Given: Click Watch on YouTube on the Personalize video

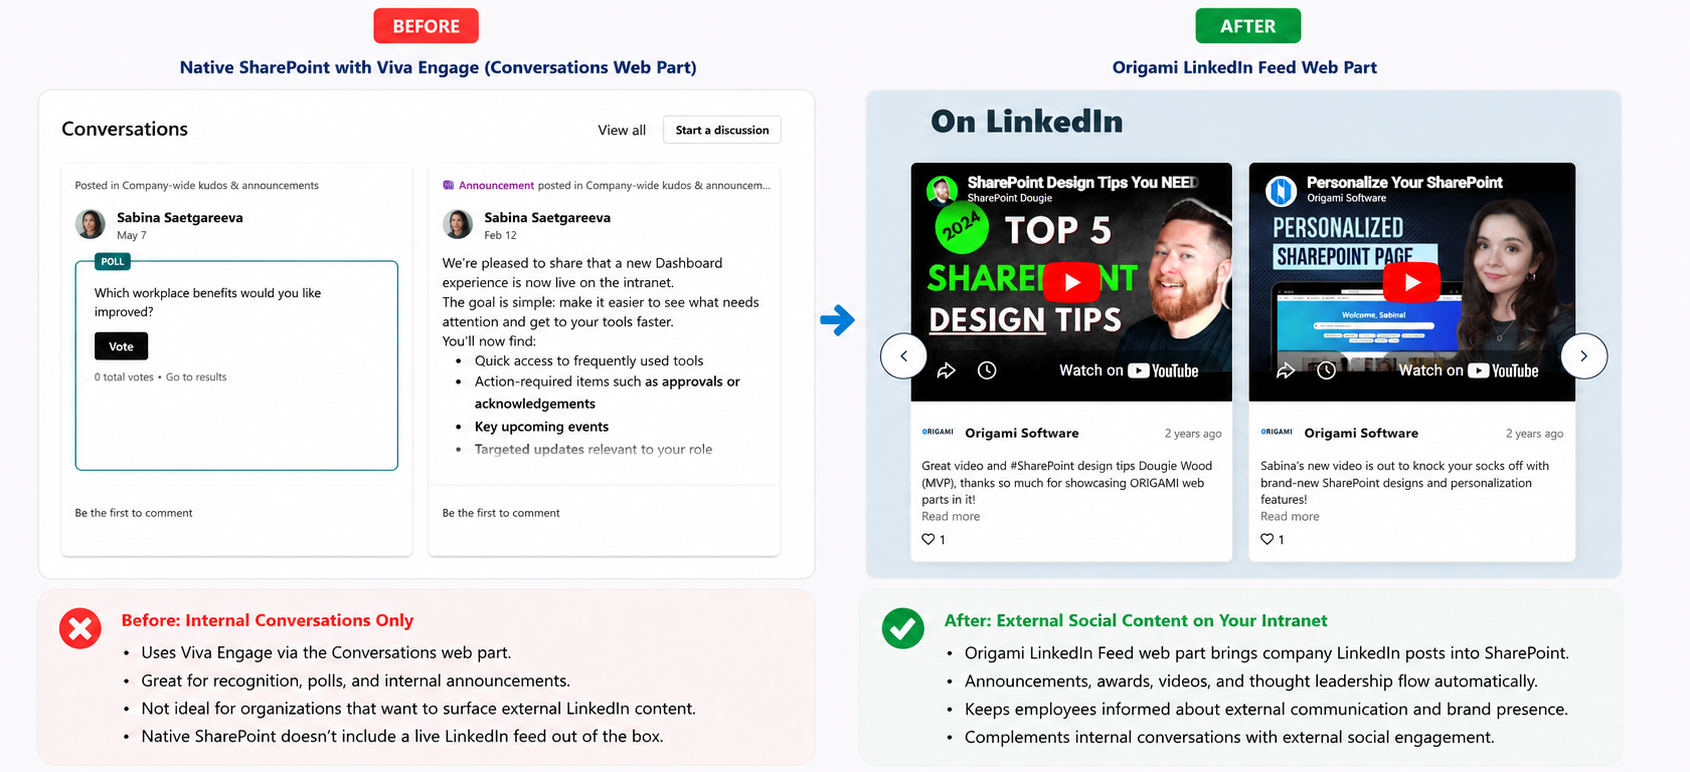Looking at the screenshot, I should 1469,370.
